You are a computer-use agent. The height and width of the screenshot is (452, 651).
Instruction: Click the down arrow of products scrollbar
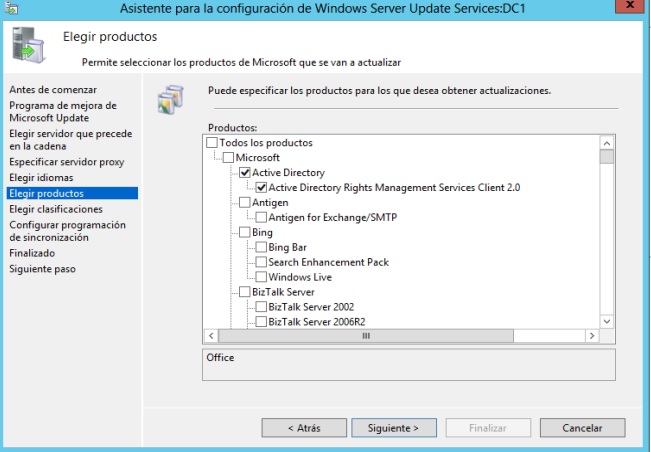pyautogui.click(x=607, y=322)
